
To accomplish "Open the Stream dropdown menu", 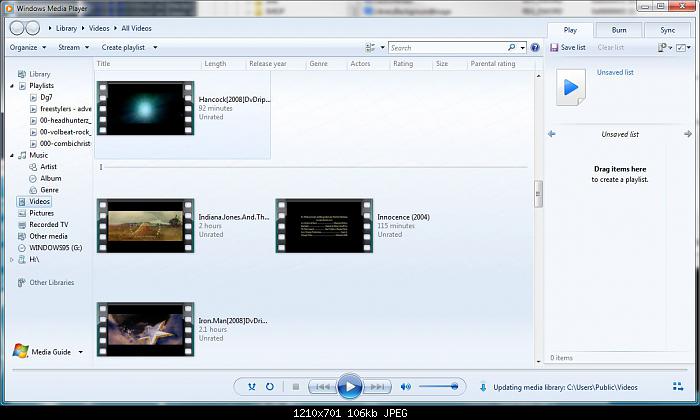I will click(74, 47).
